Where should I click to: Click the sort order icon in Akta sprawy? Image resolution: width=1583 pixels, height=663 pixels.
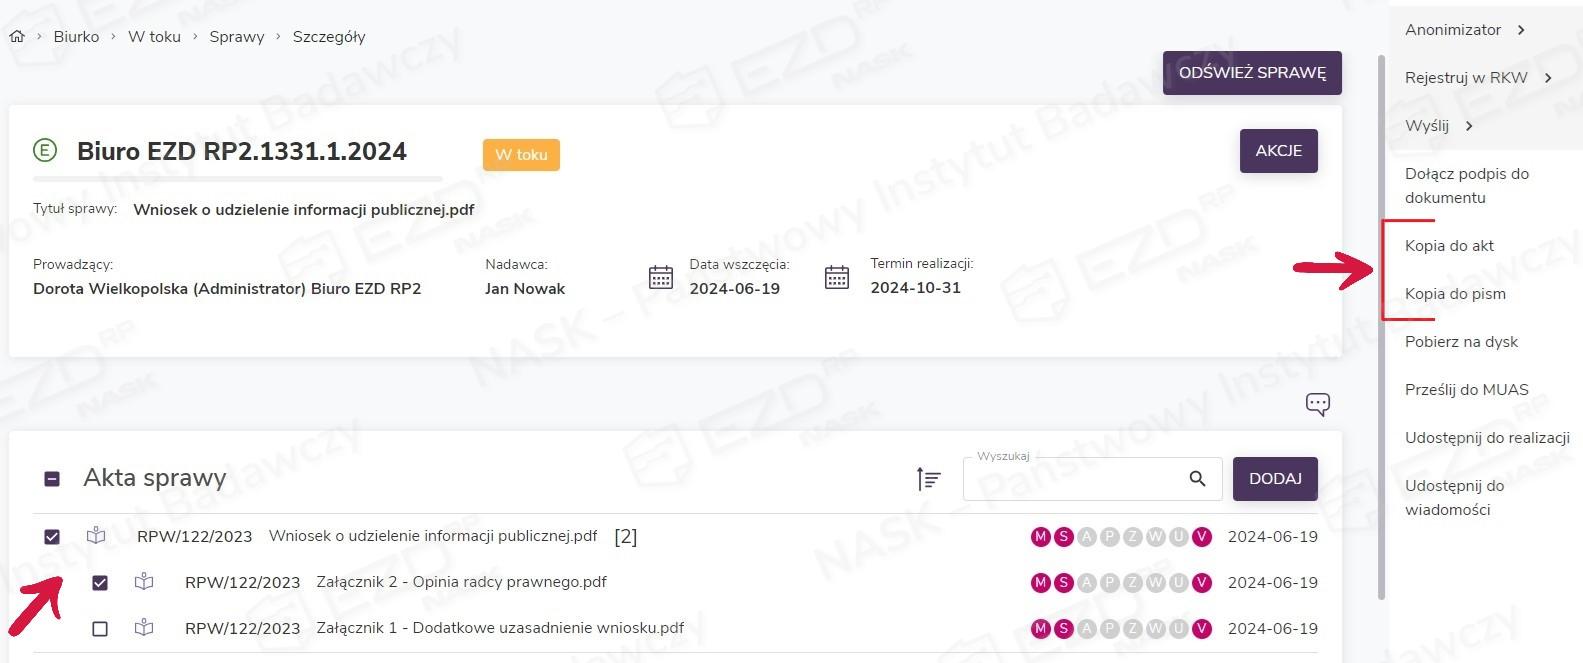click(x=928, y=480)
